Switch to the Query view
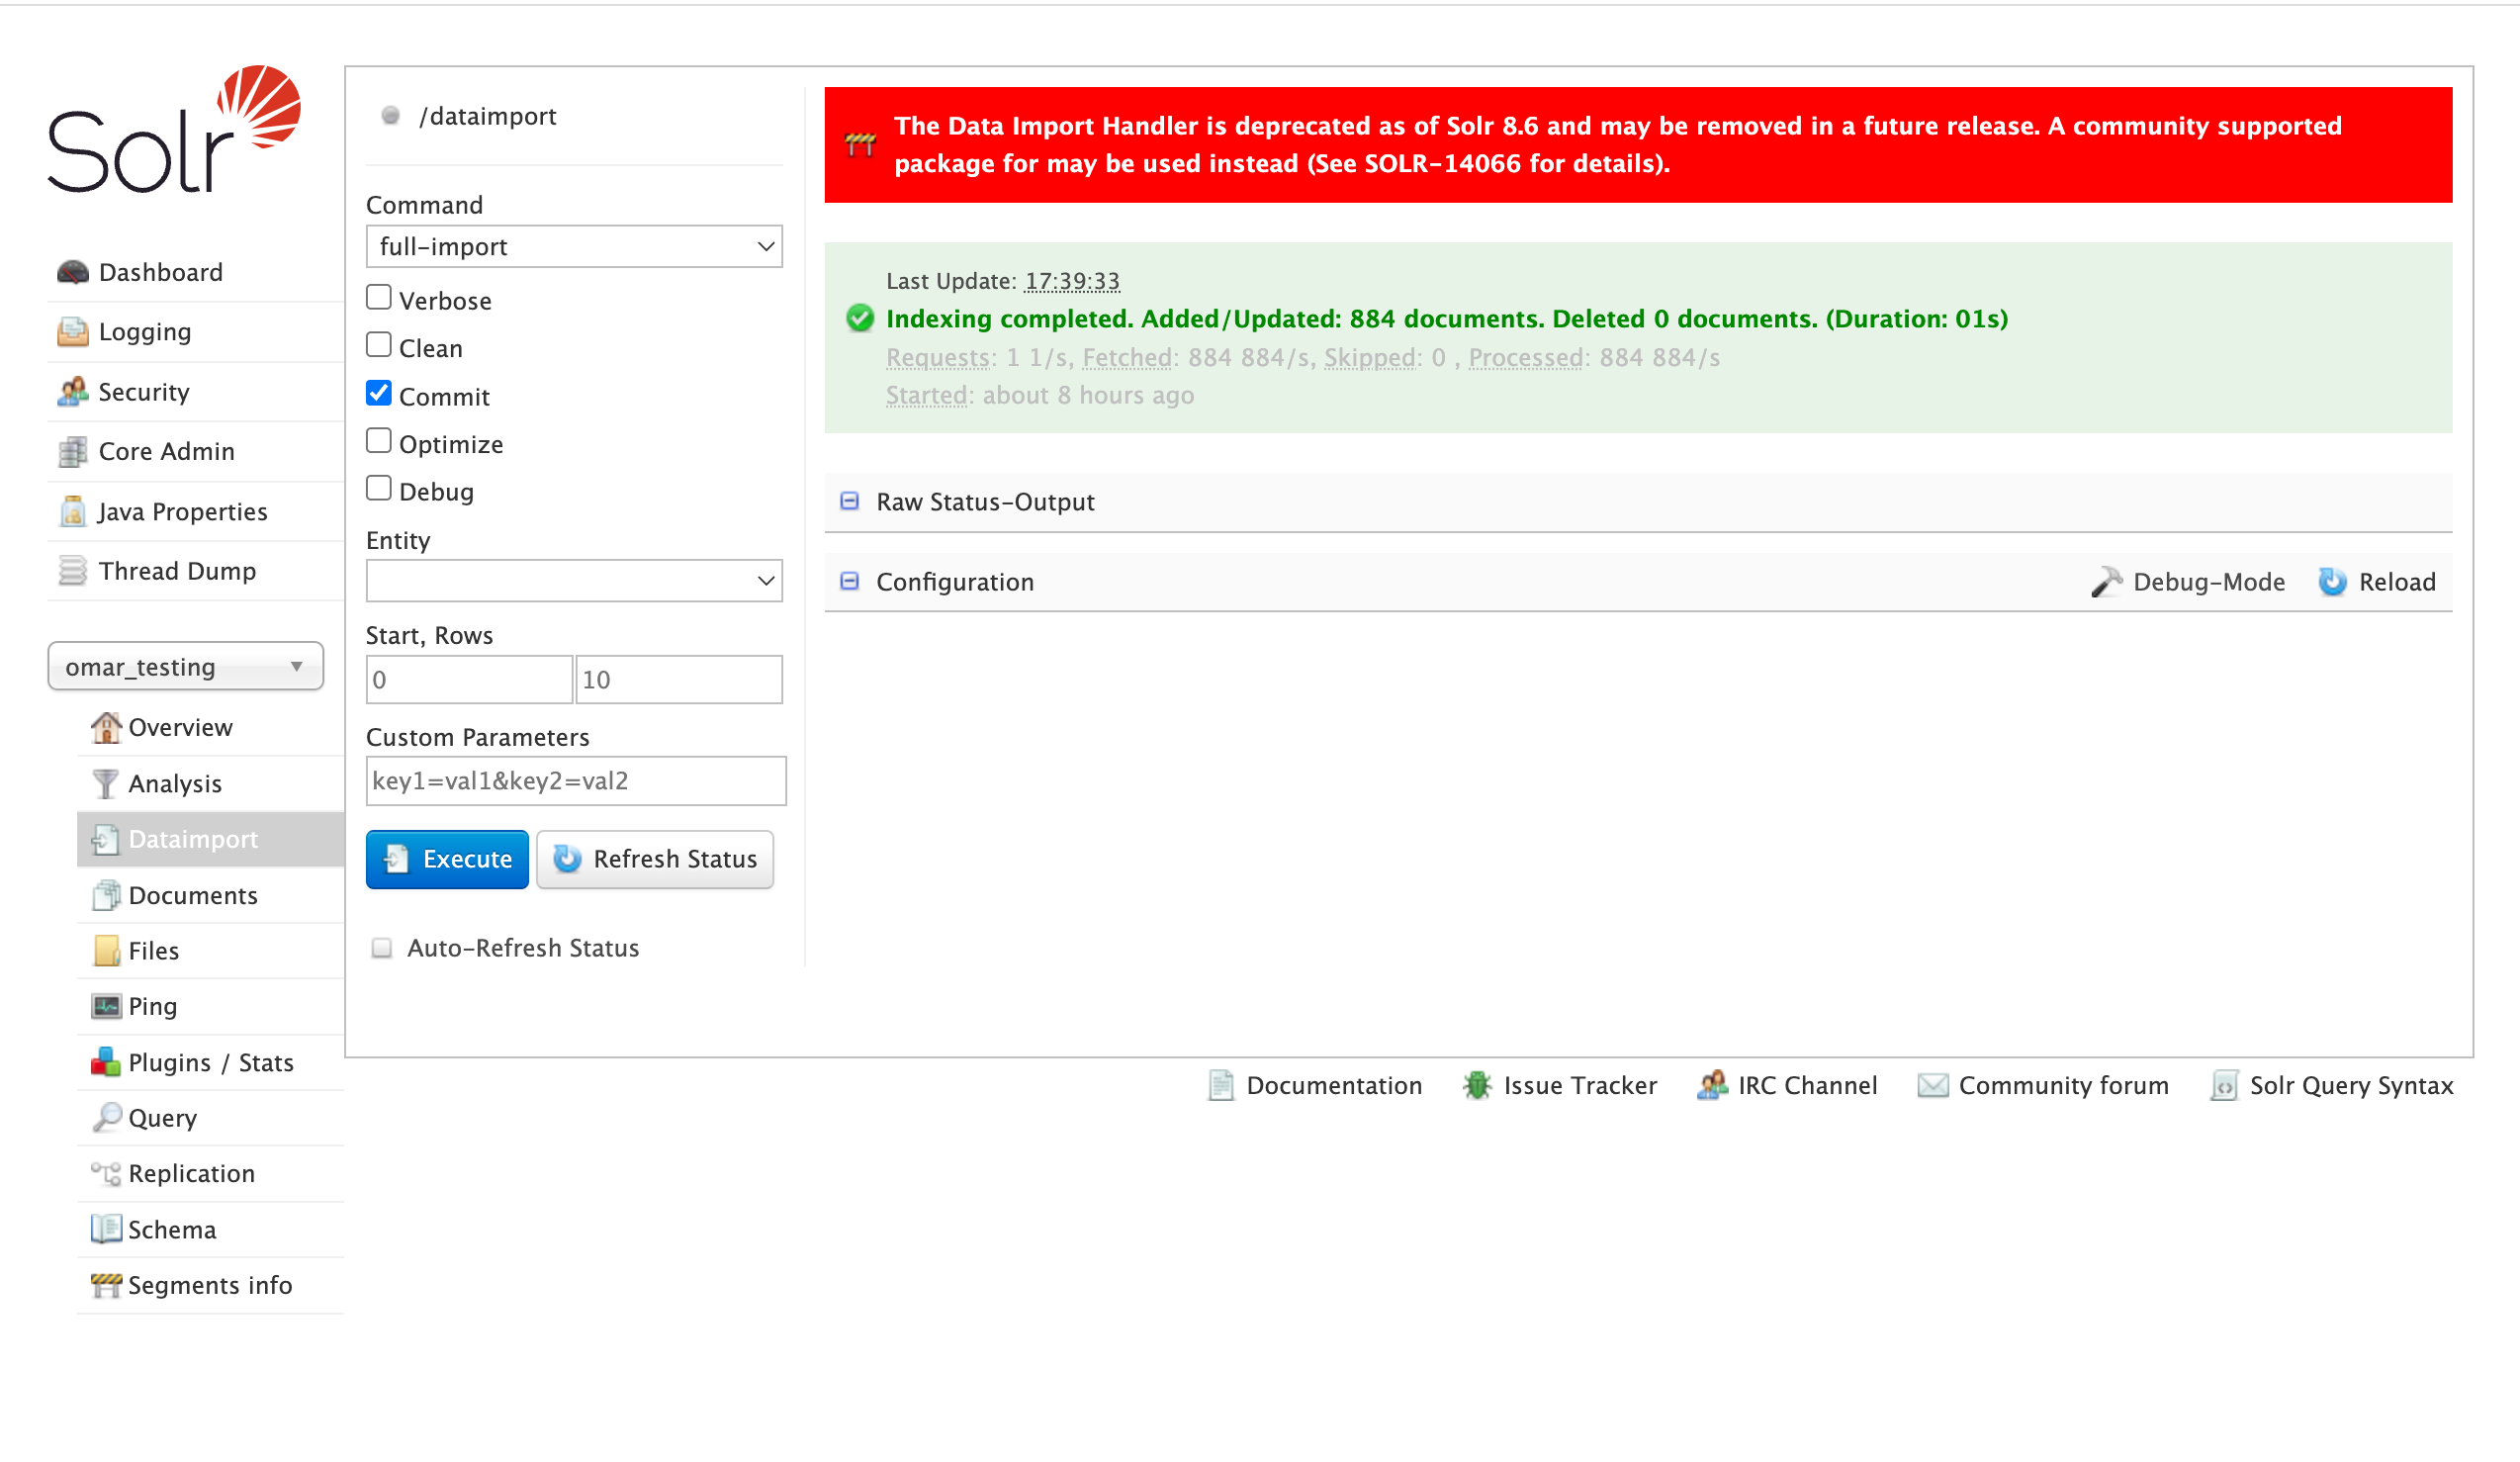Viewport: 2520px width, 1462px height. [165, 1117]
